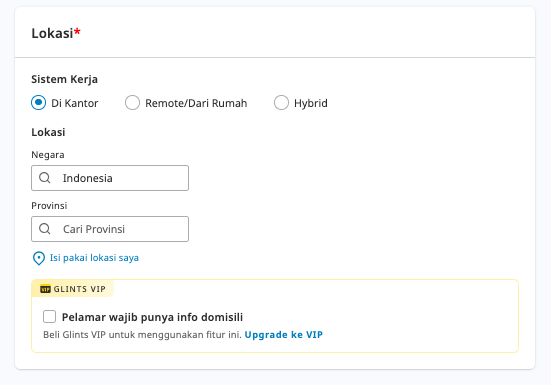
Task: Select the Hybrid work option
Action: click(281, 103)
